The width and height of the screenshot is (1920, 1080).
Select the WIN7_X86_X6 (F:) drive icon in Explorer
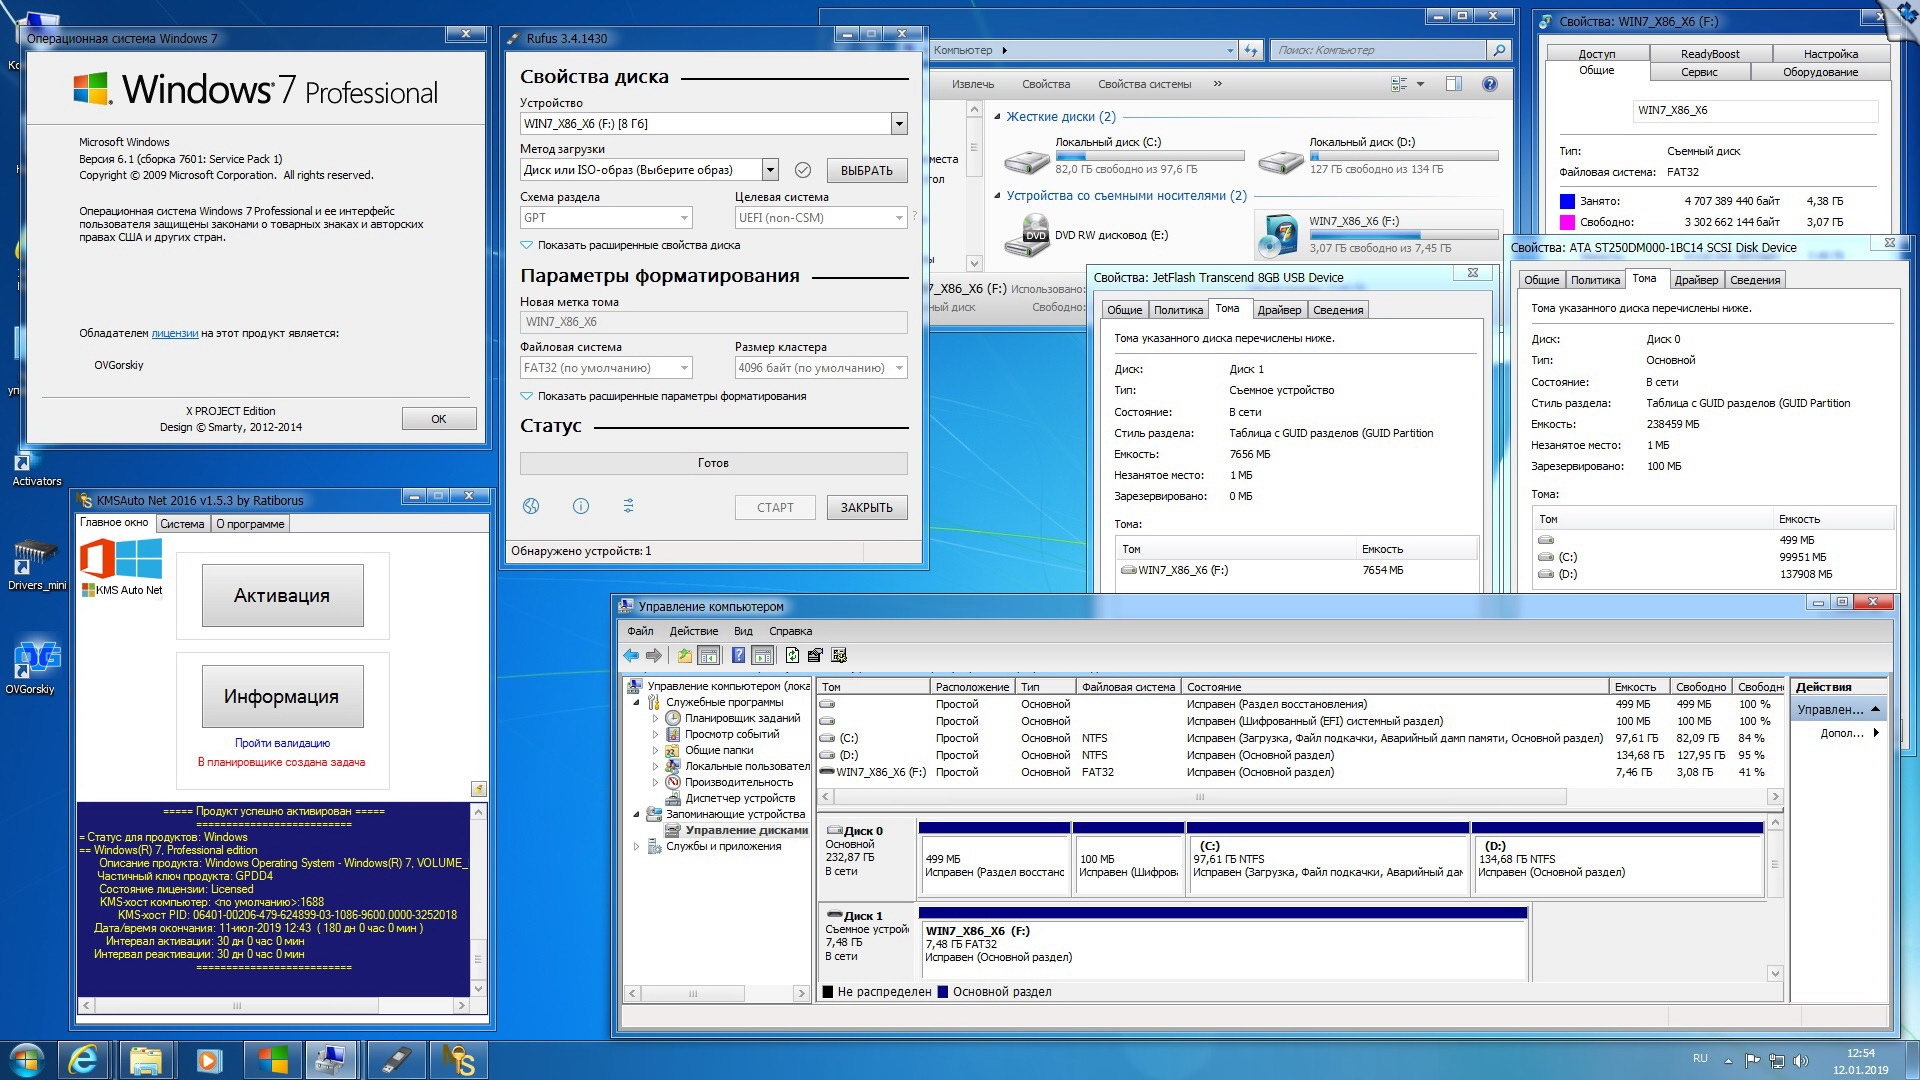(x=1280, y=235)
